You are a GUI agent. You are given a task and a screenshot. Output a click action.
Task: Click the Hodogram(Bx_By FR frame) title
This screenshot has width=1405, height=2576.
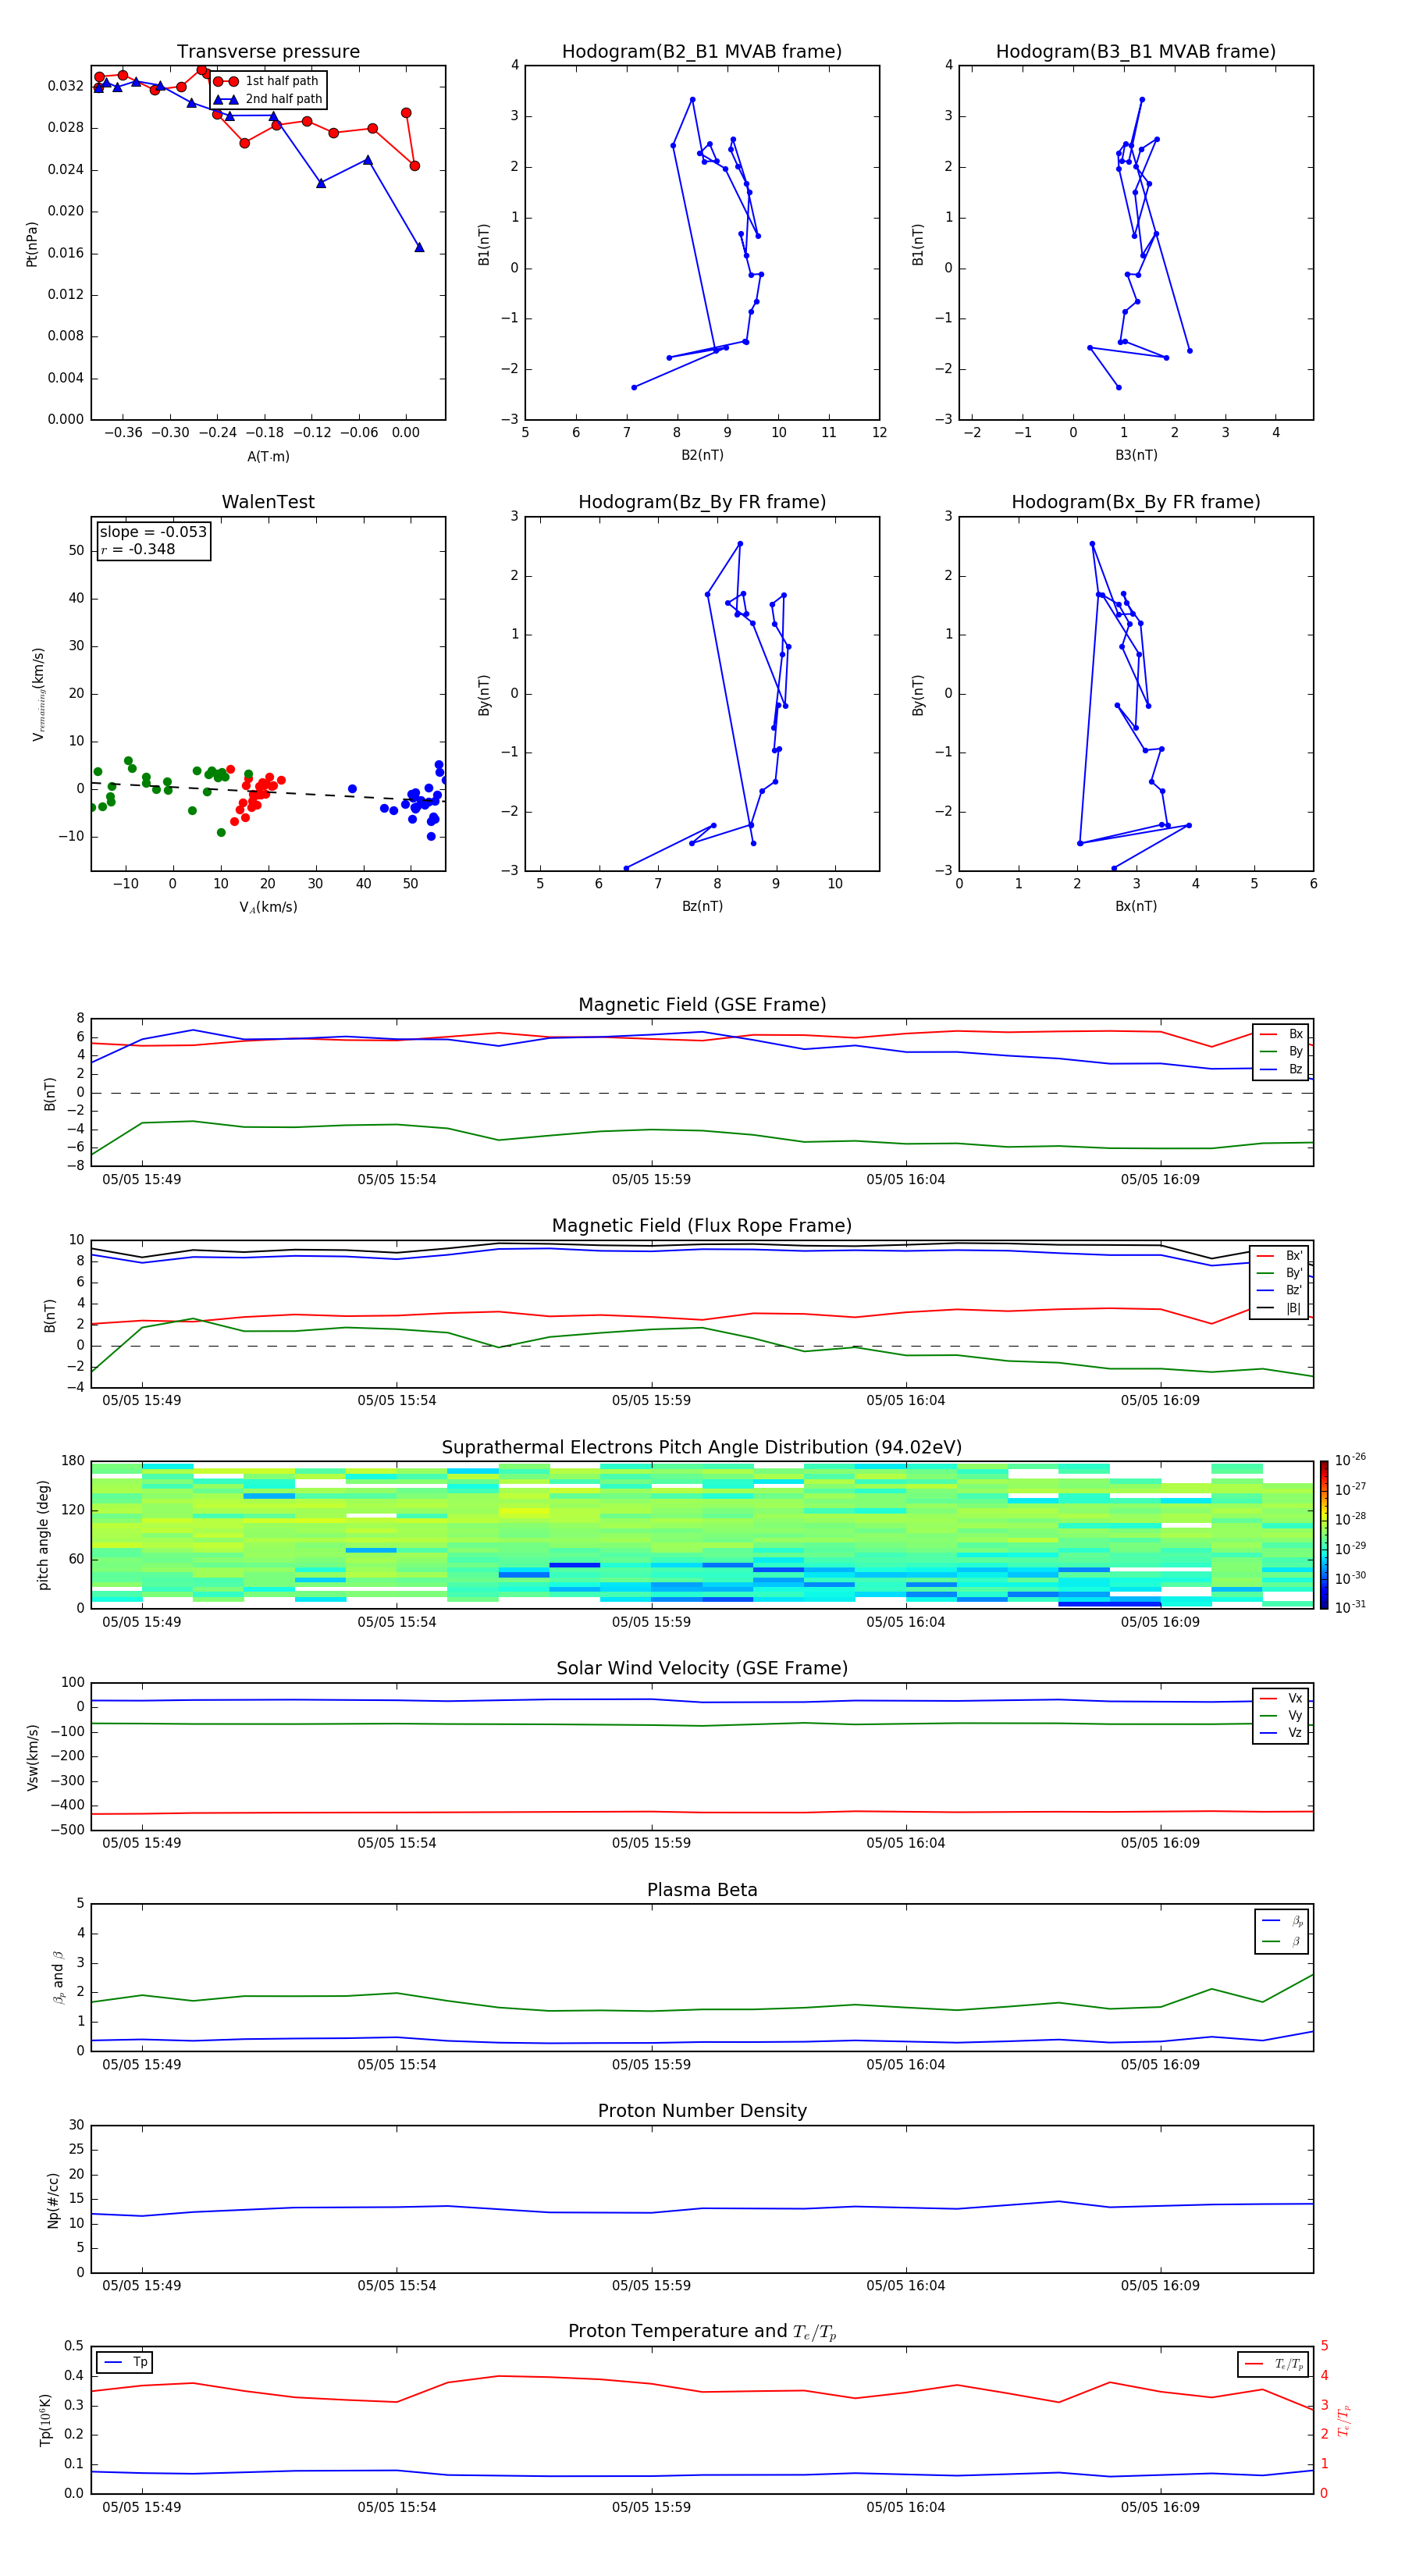pyautogui.click(x=1135, y=502)
